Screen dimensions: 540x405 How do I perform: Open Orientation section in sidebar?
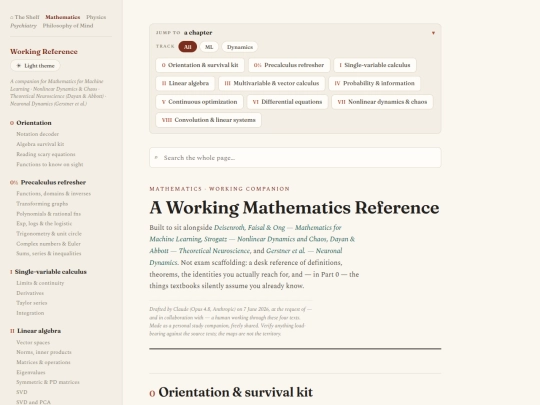(x=31, y=123)
